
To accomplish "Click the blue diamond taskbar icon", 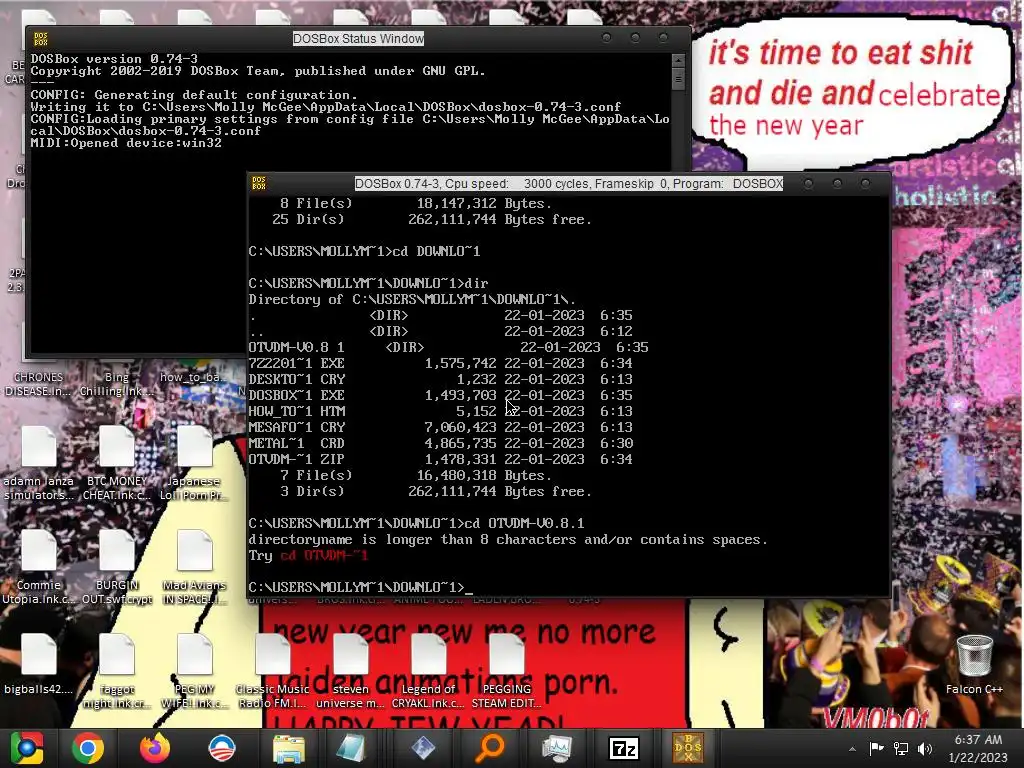I will [423, 748].
